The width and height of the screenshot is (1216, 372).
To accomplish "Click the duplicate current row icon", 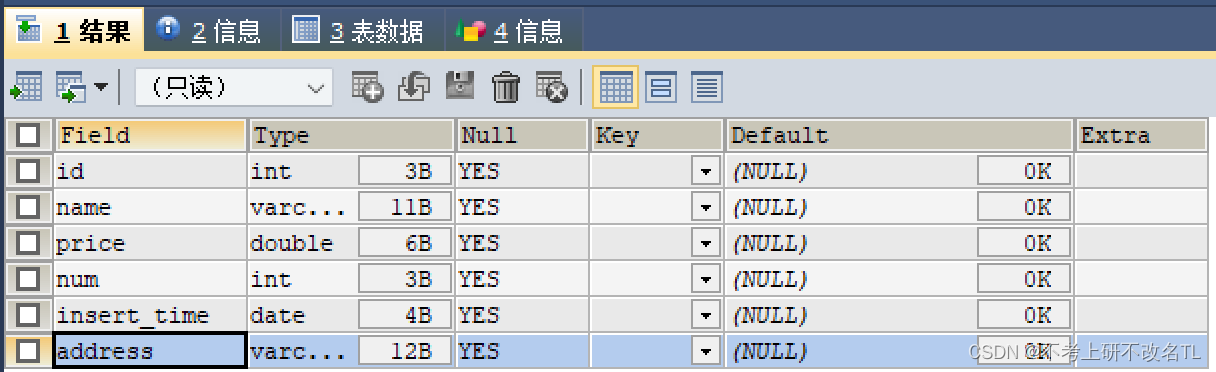I will [x=414, y=88].
